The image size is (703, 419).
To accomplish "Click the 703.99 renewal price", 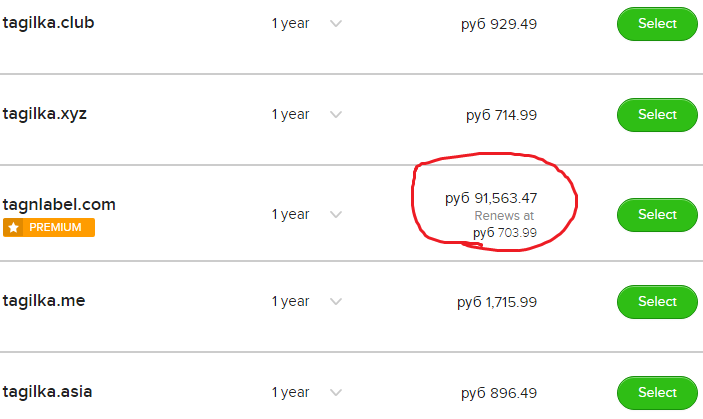I will click(505, 233).
